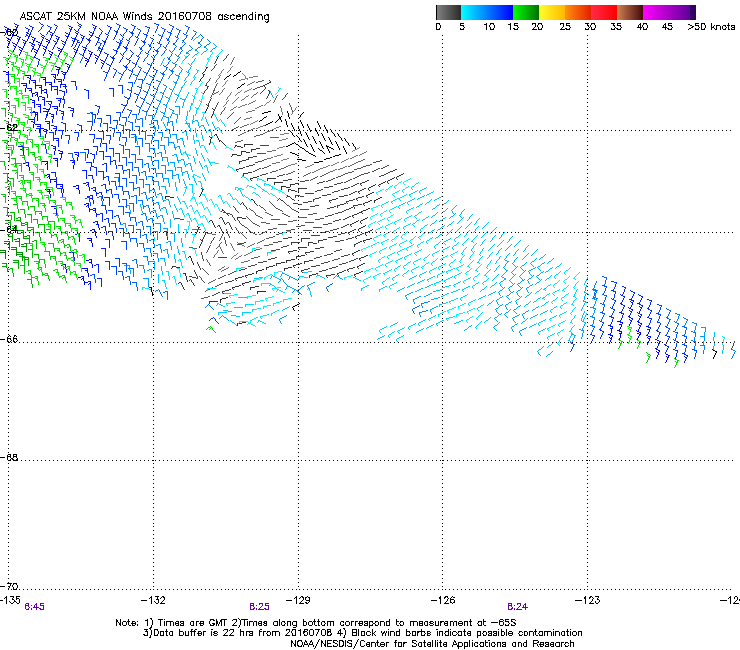This screenshot has width=740, height=650.
Task: Click the '25' legend tick label
Action: pyautogui.click(x=565, y=27)
